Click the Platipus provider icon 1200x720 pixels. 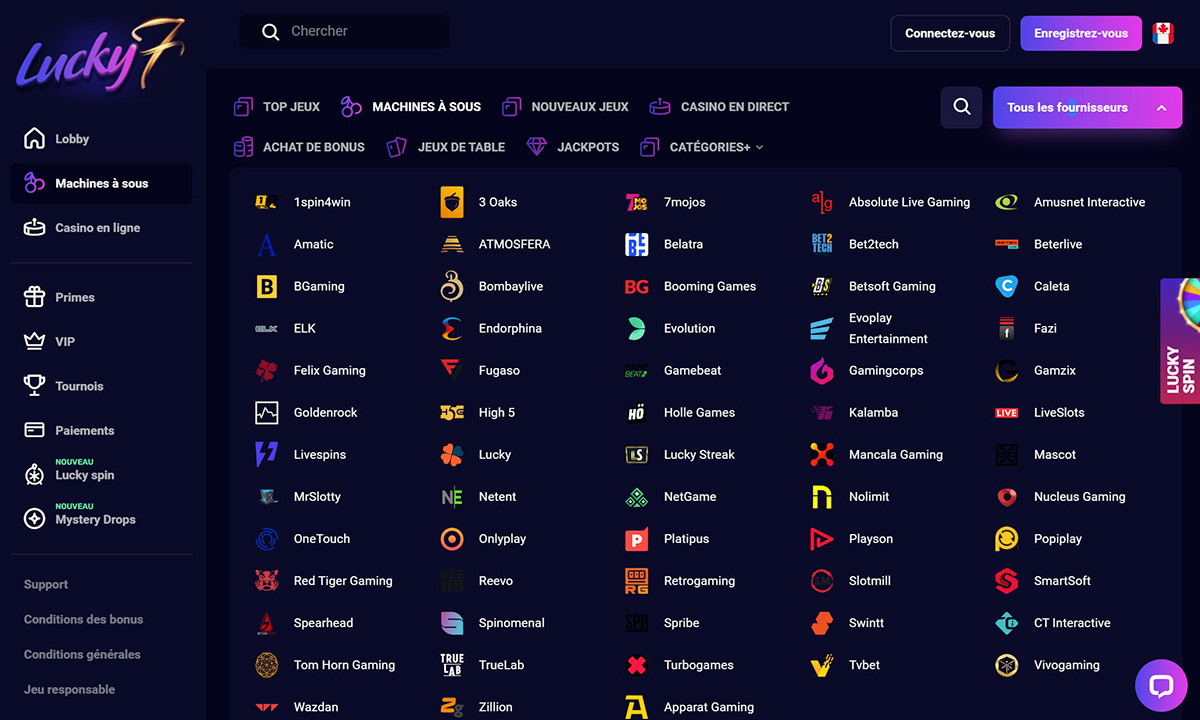point(636,539)
